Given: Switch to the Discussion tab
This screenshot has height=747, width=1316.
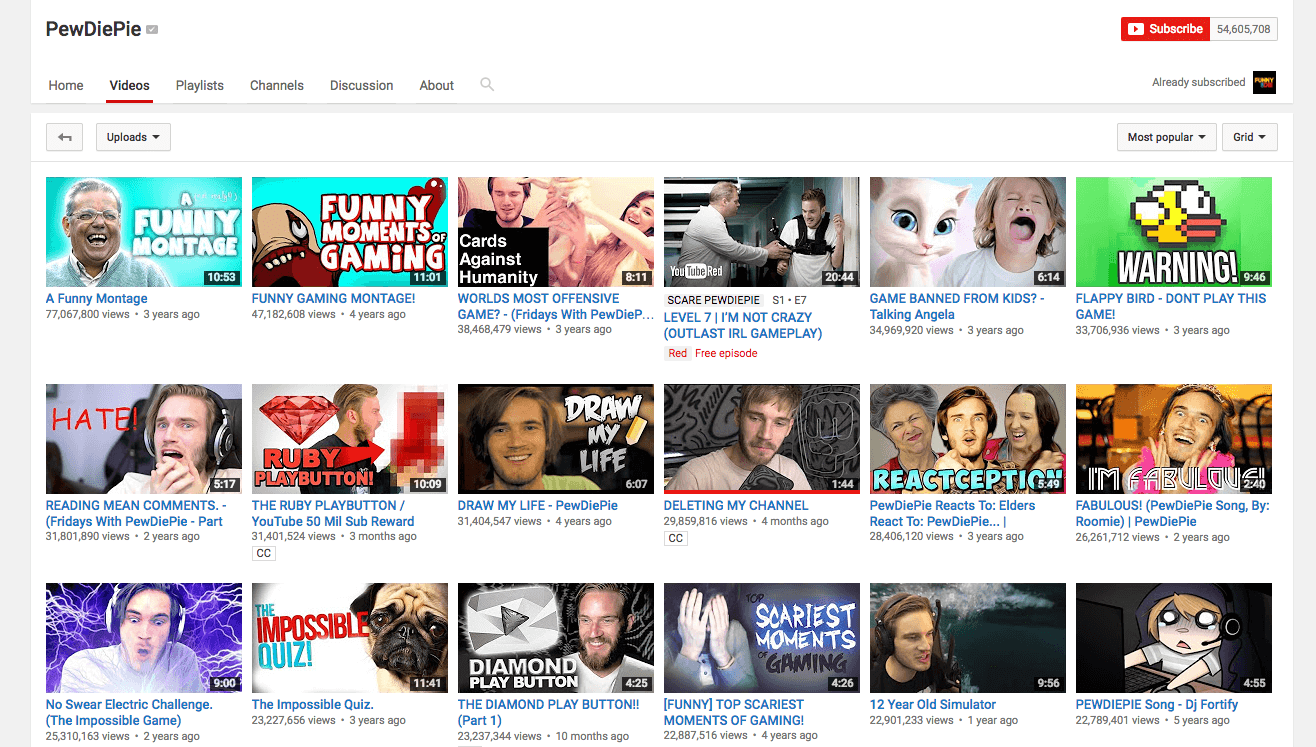Looking at the screenshot, I should tap(362, 85).
